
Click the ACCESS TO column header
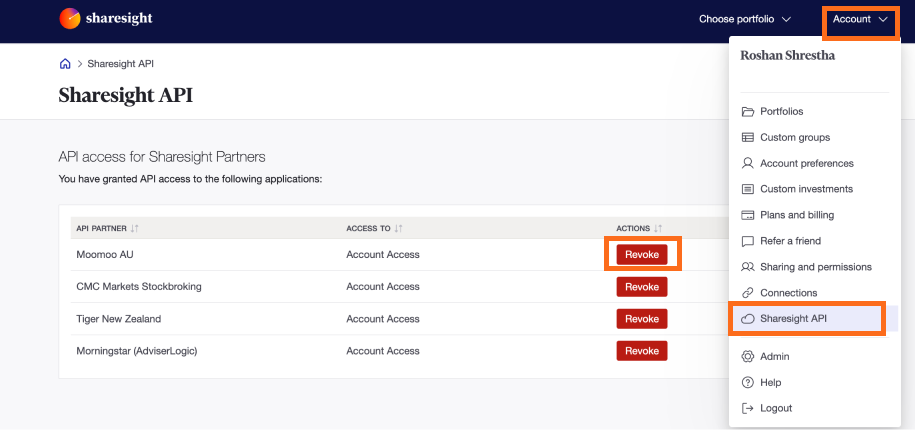[368, 228]
